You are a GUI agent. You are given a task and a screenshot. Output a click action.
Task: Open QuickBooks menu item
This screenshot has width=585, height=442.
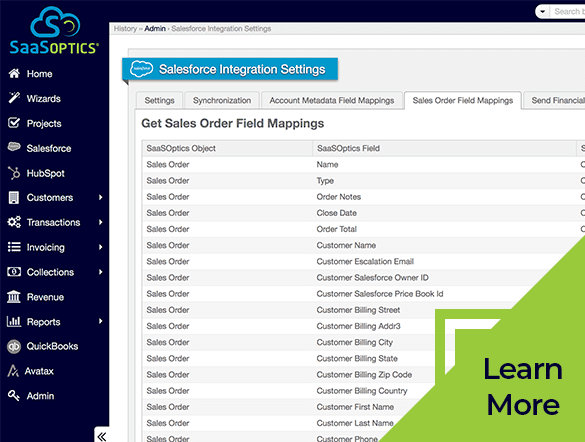[x=52, y=346]
